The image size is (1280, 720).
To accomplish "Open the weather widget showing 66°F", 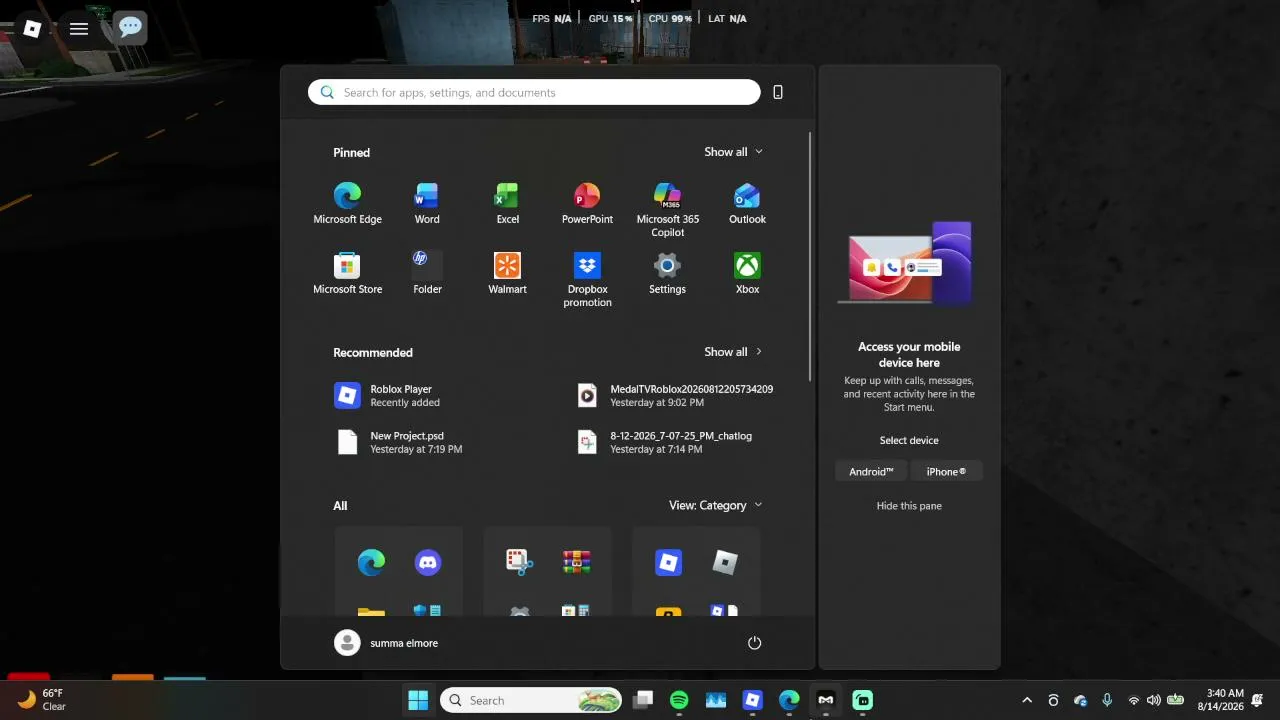I will point(41,700).
